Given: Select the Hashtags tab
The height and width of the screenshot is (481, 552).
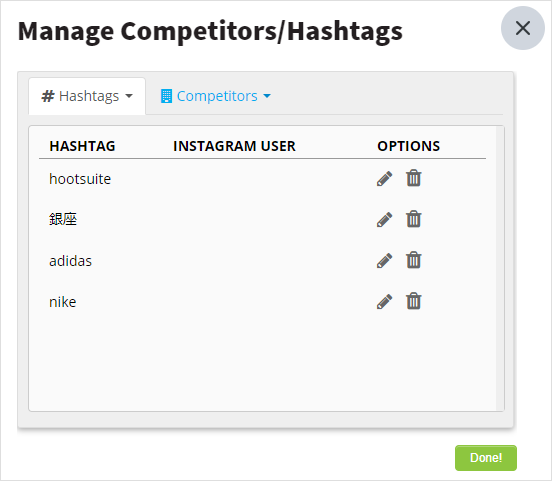Looking at the screenshot, I should [87, 96].
